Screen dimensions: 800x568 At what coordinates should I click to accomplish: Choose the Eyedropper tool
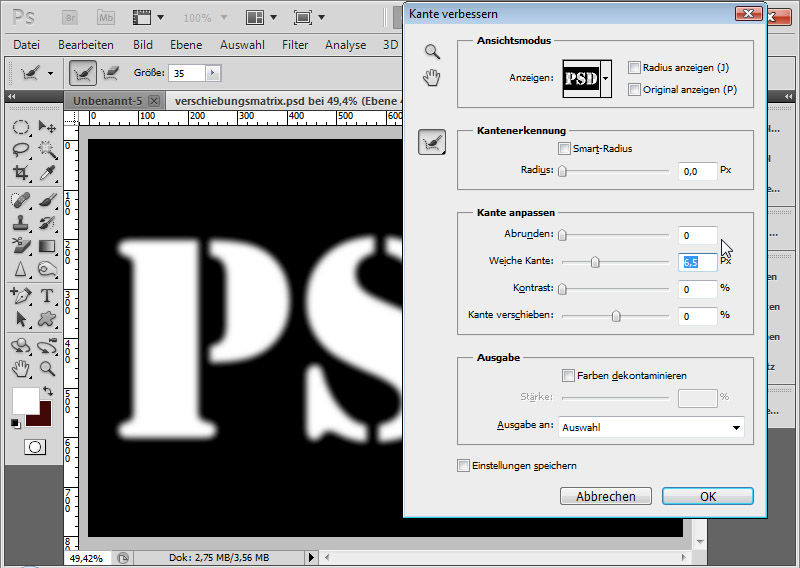[x=46, y=172]
